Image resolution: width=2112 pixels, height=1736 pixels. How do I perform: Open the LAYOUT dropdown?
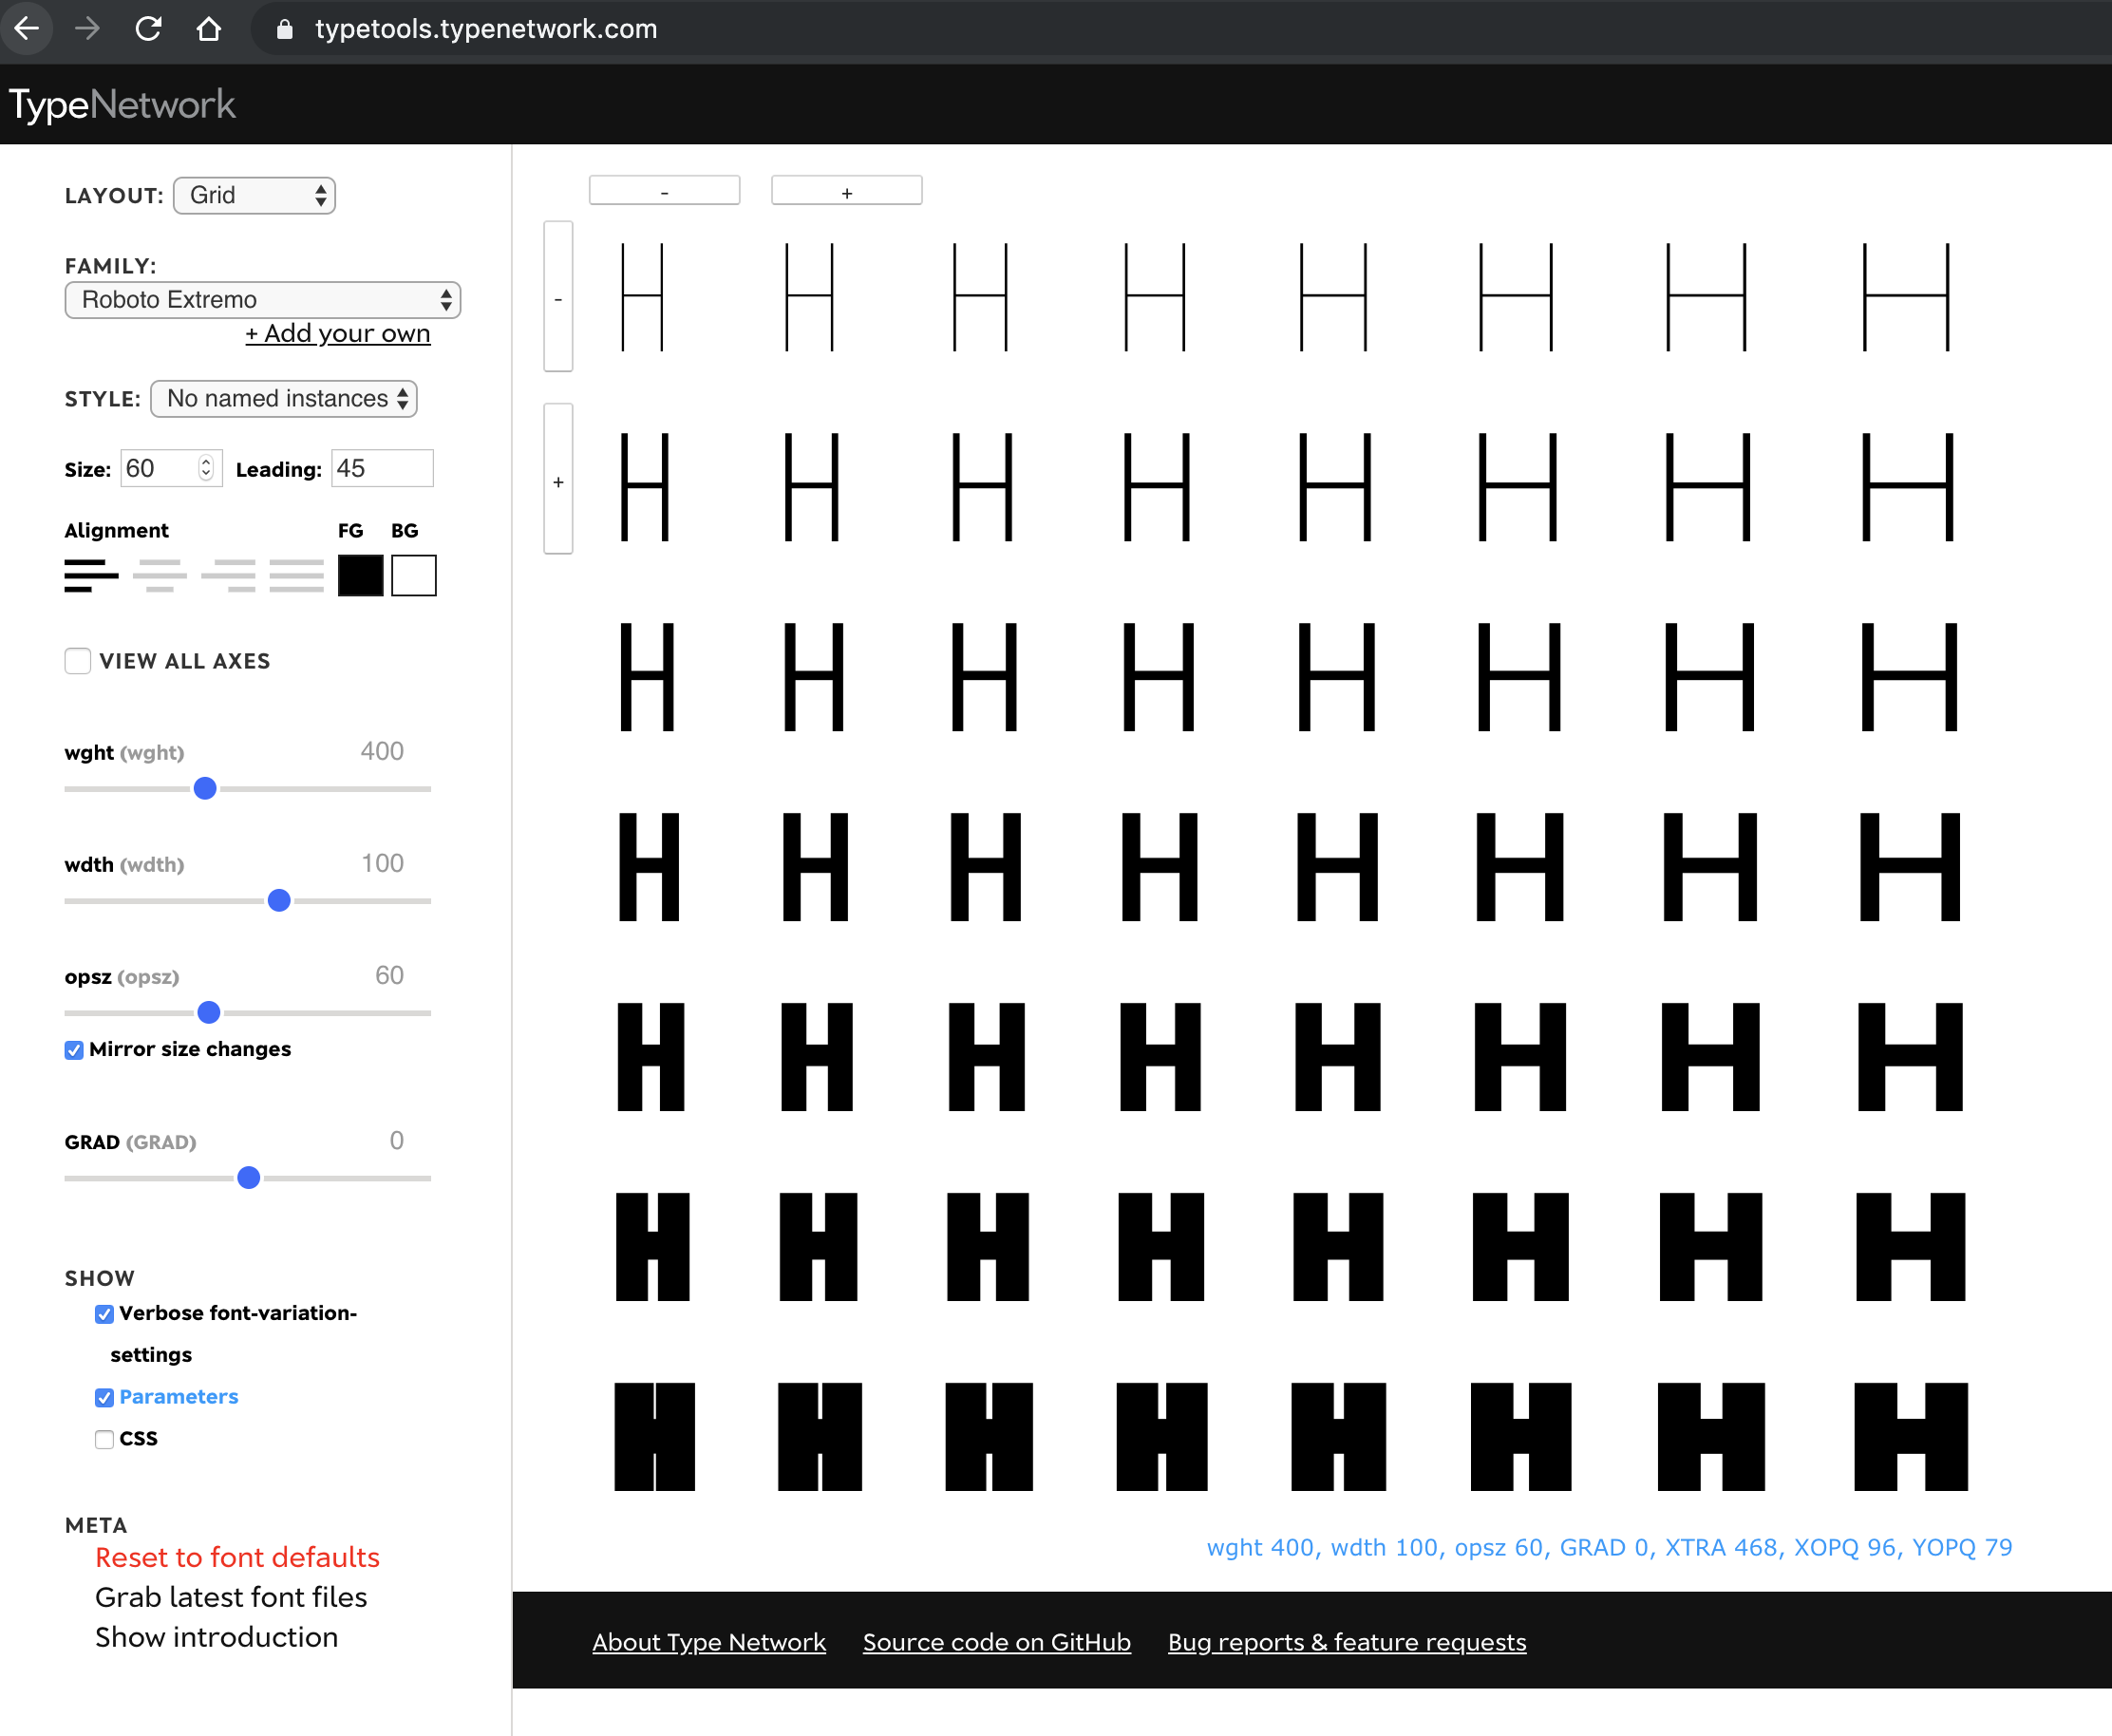[x=254, y=195]
